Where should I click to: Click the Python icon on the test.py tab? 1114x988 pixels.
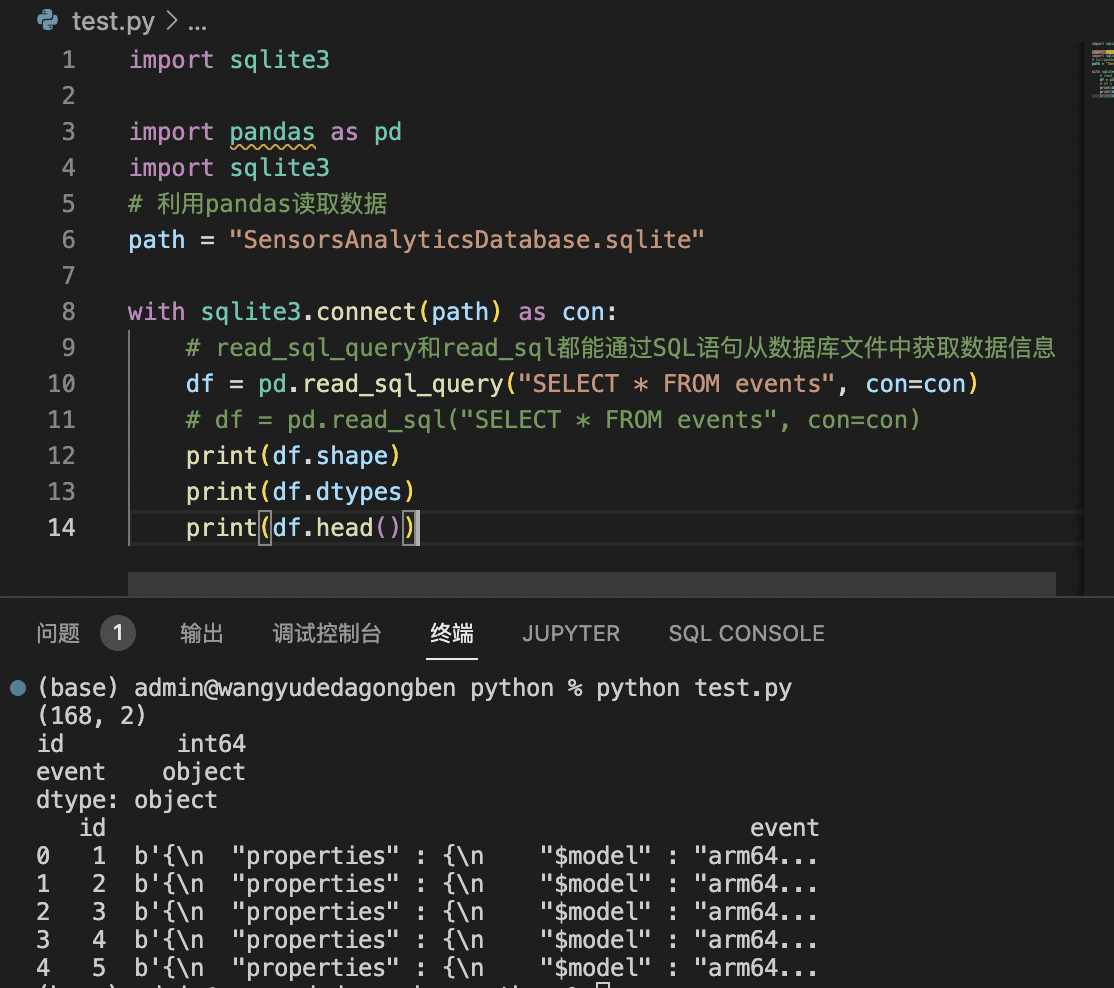[x=47, y=19]
